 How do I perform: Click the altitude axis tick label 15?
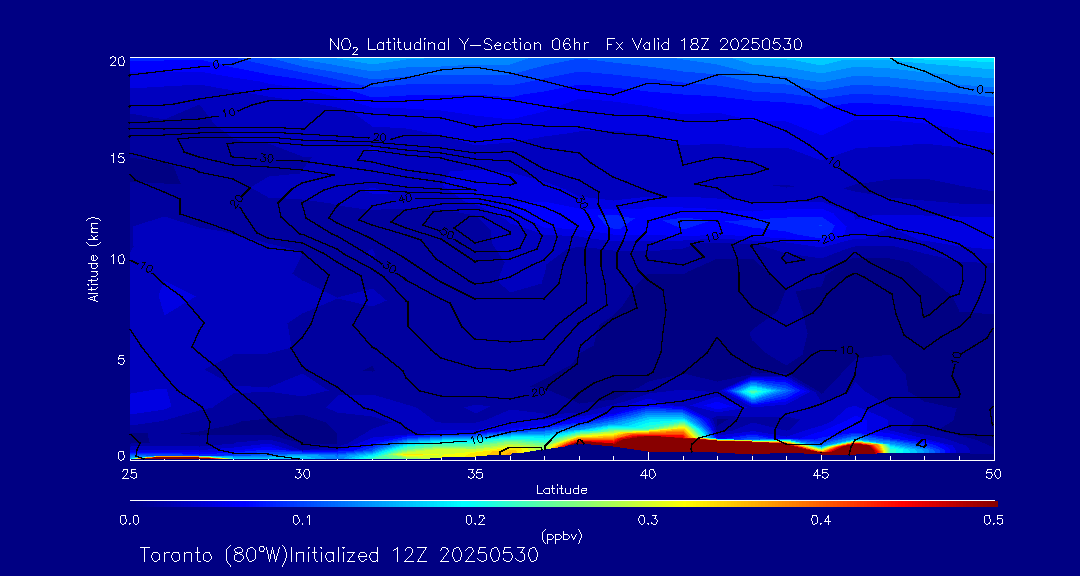click(117, 158)
